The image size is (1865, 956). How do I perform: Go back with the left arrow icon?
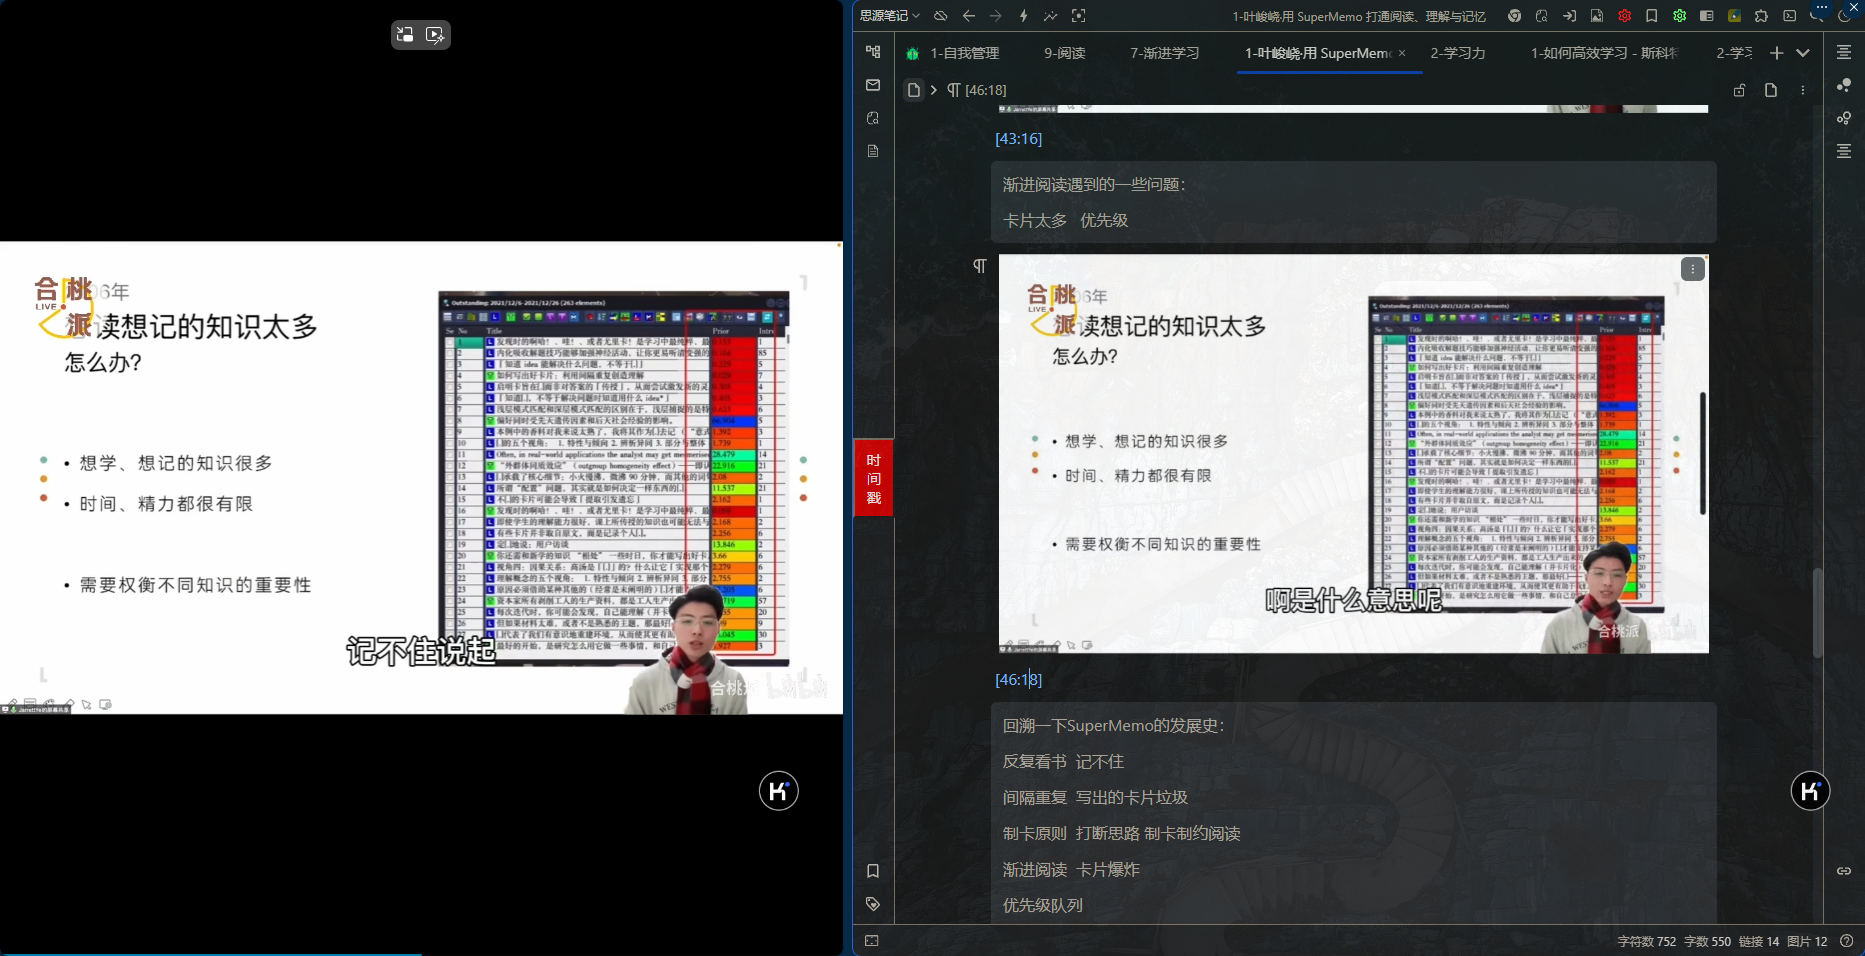pyautogui.click(x=968, y=16)
